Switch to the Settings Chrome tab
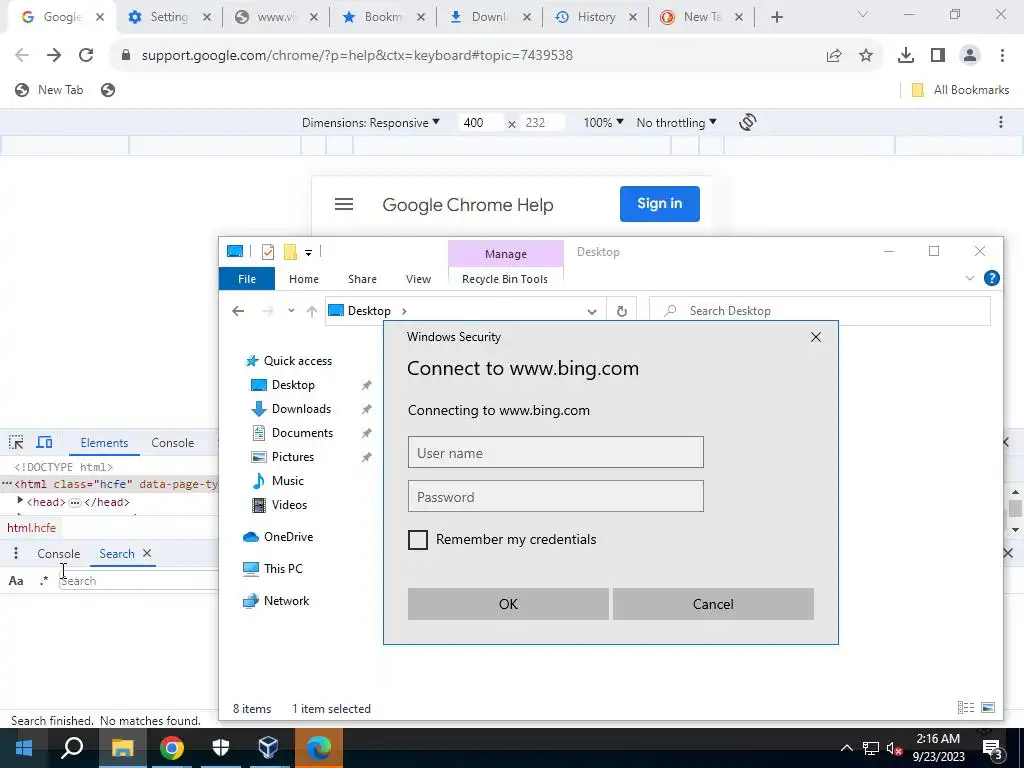Image resolution: width=1024 pixels, height=768 pixels. coord(168,17)
